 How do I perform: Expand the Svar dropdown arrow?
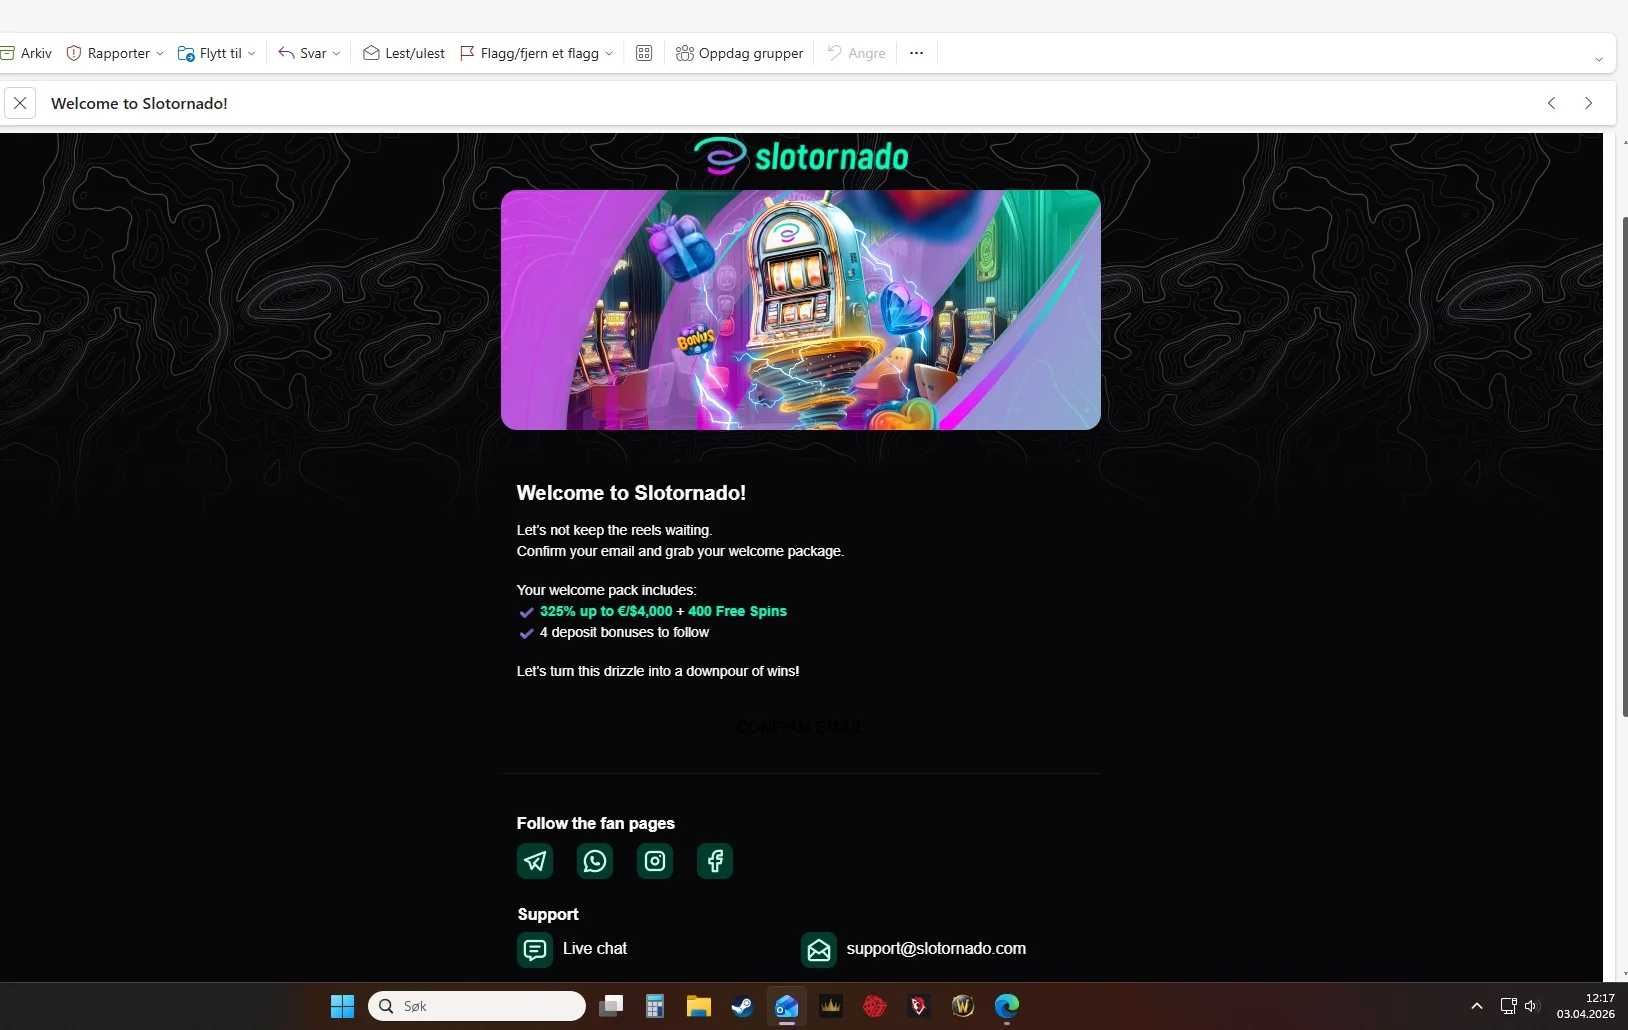coord(336,54)
